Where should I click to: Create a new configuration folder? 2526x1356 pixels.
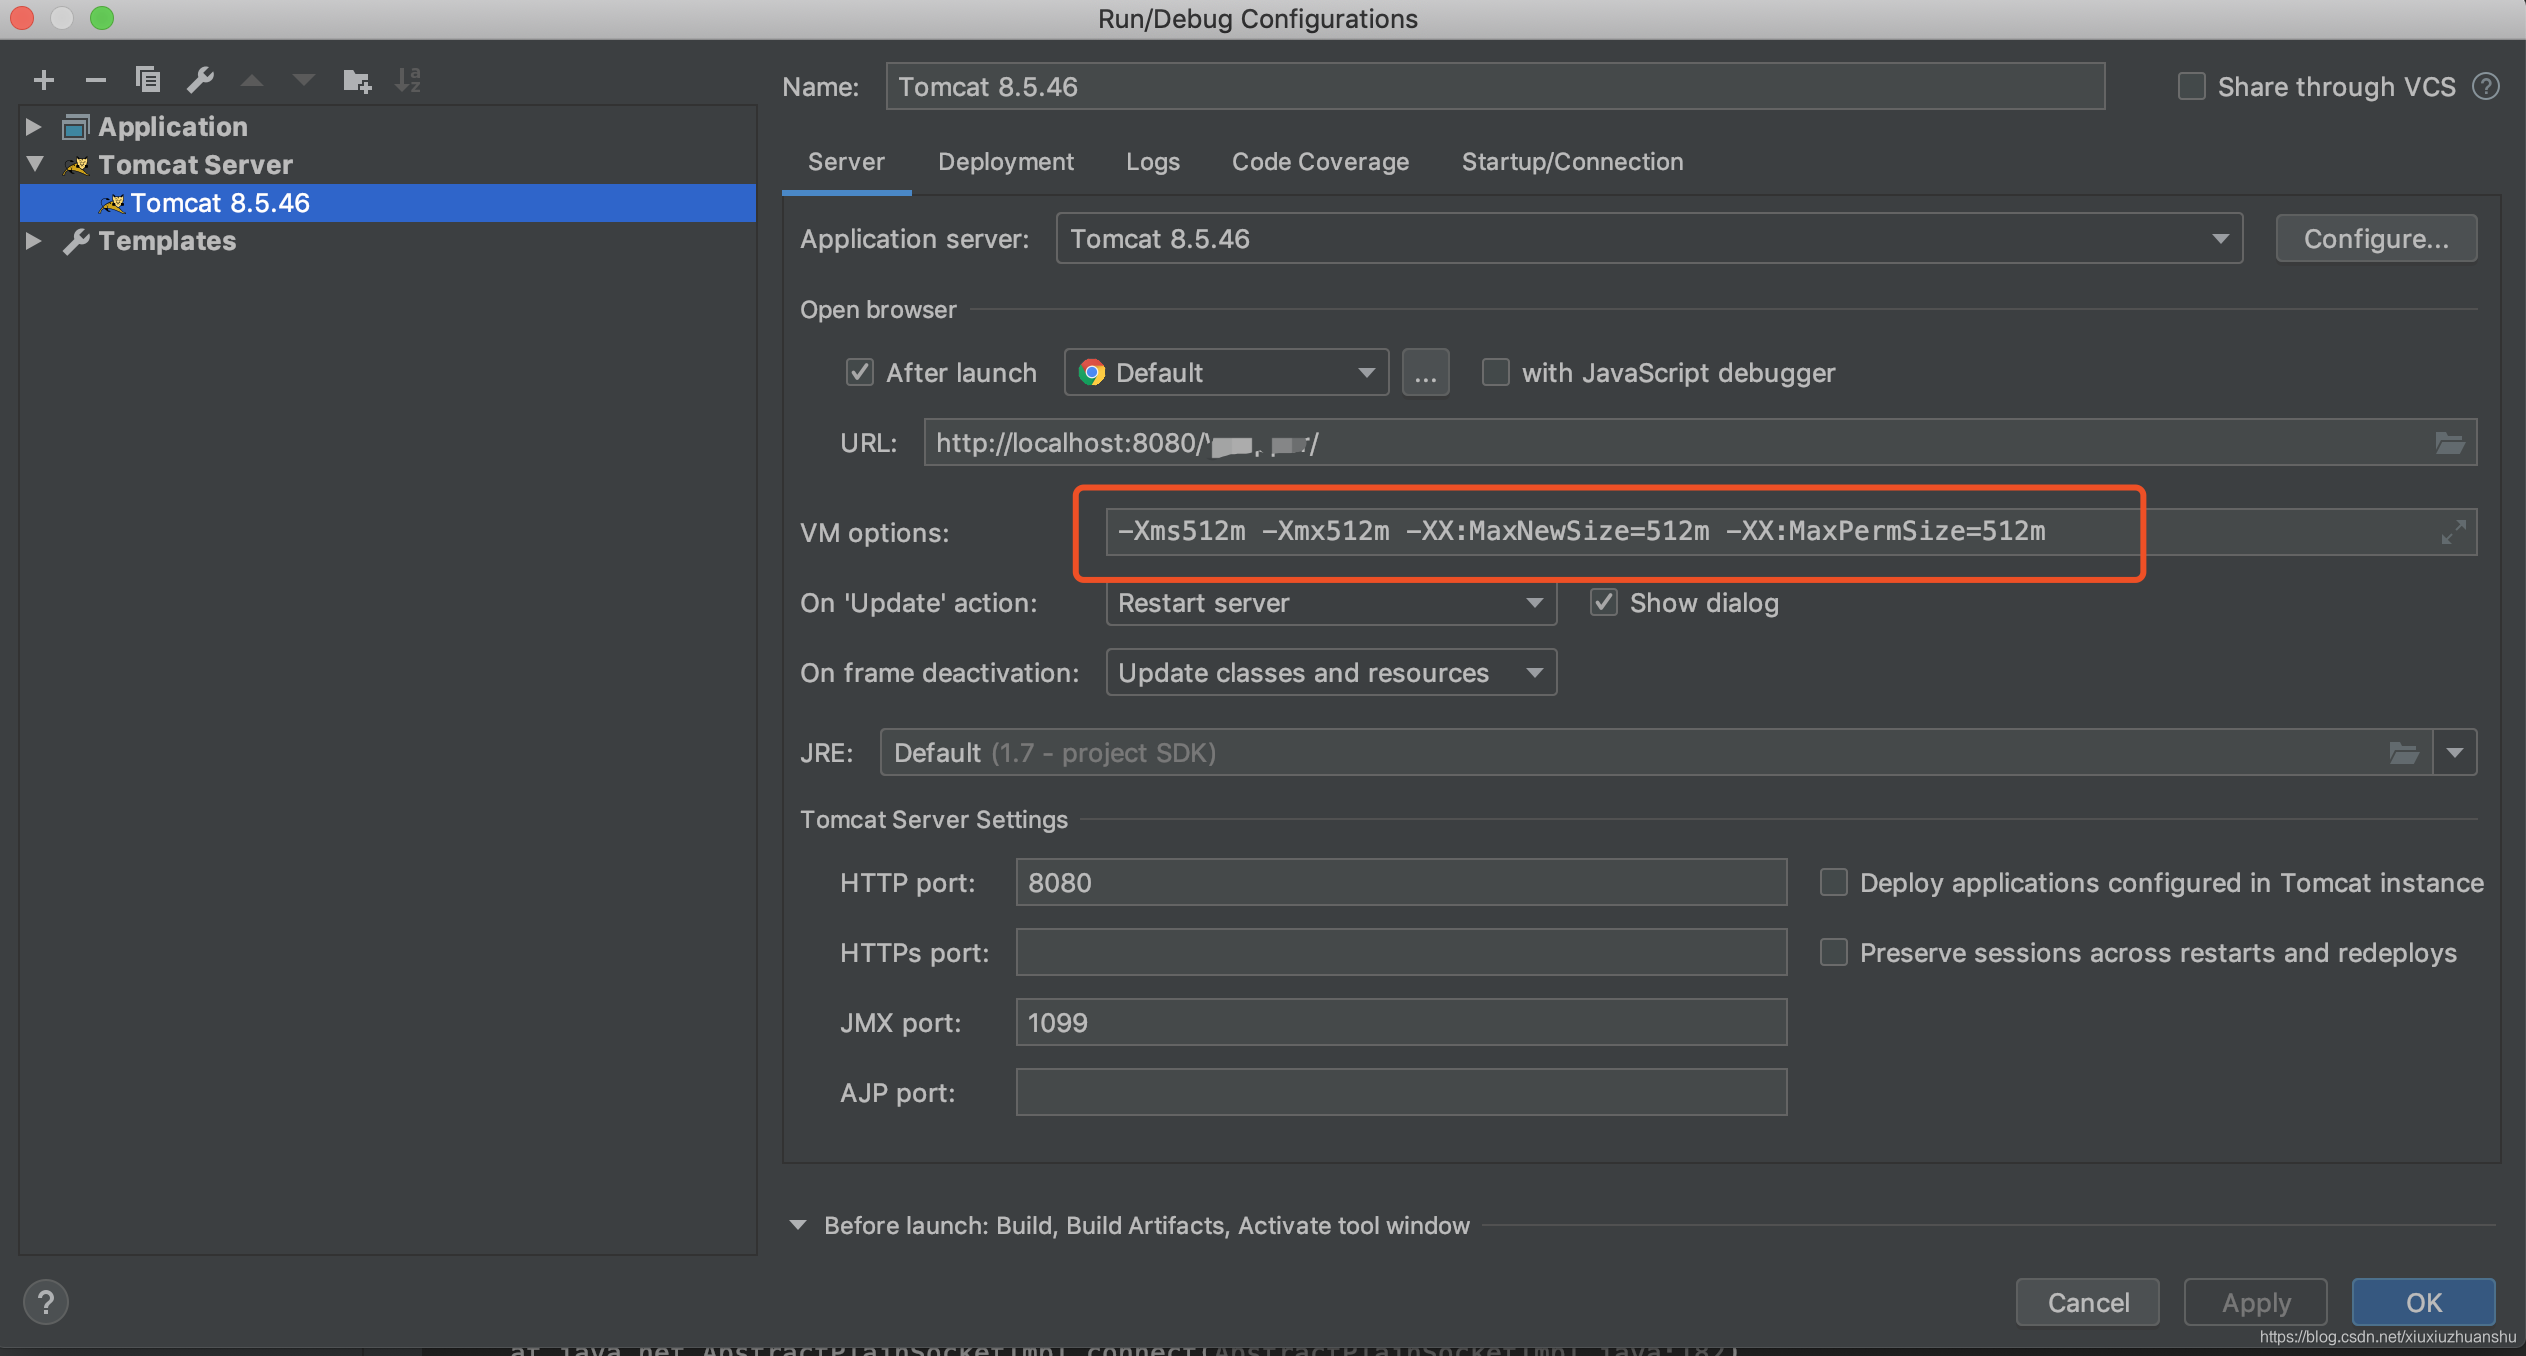[x=356, y=80]
